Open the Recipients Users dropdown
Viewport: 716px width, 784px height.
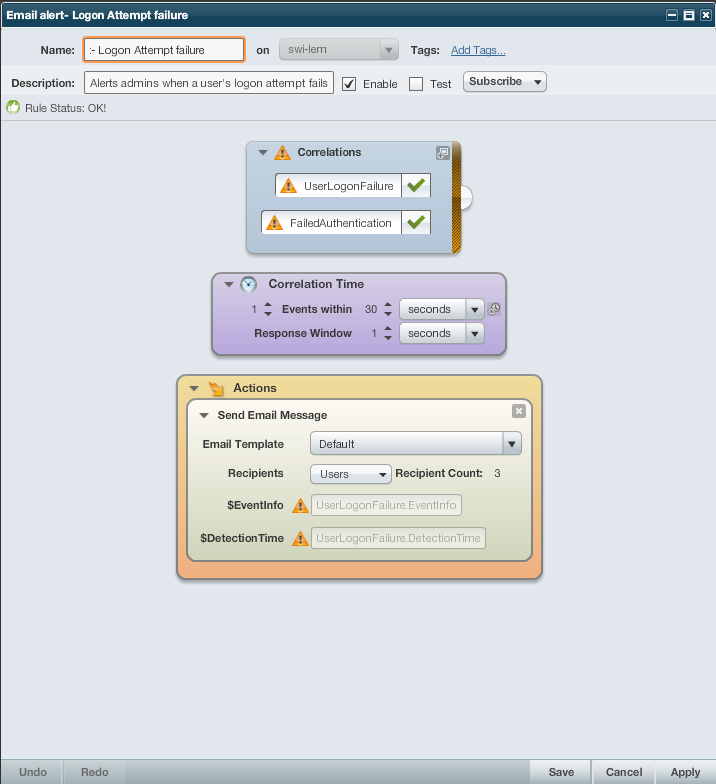click(350, 474)
